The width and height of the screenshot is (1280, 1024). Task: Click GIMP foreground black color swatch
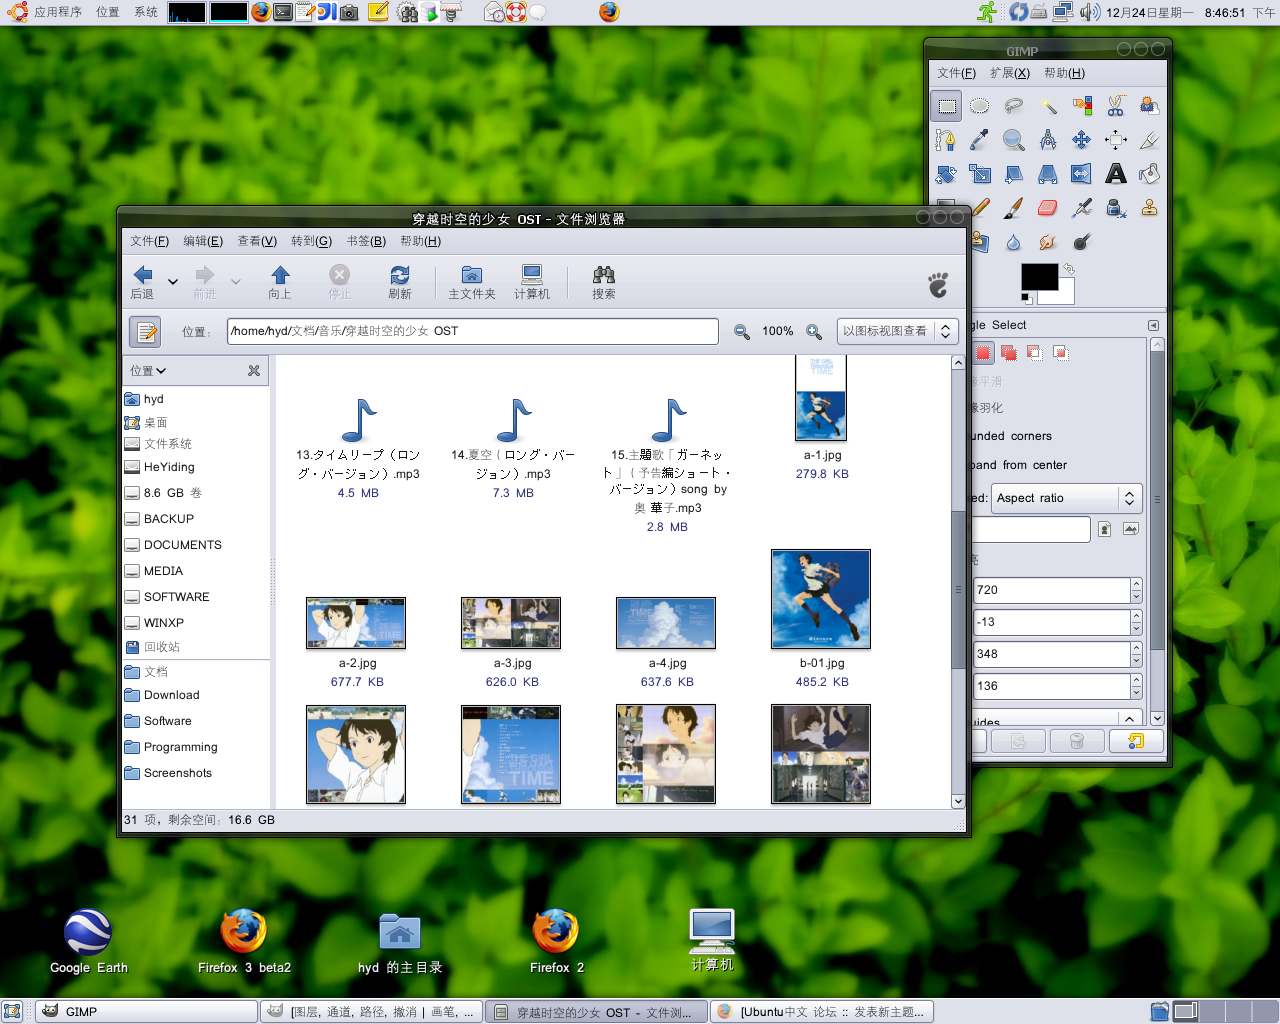click(x=1039, y=276)
